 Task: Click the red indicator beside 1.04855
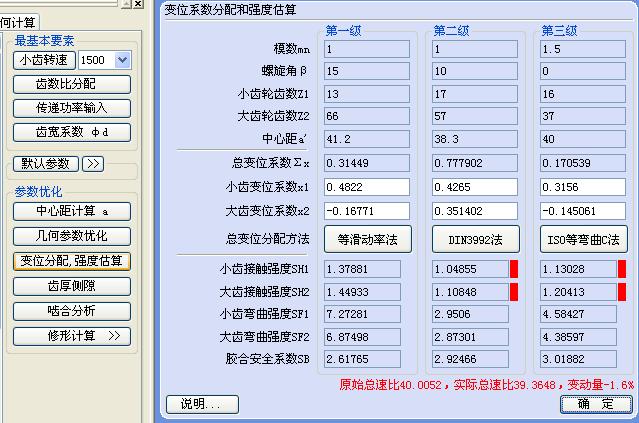[x=514, y=269]
